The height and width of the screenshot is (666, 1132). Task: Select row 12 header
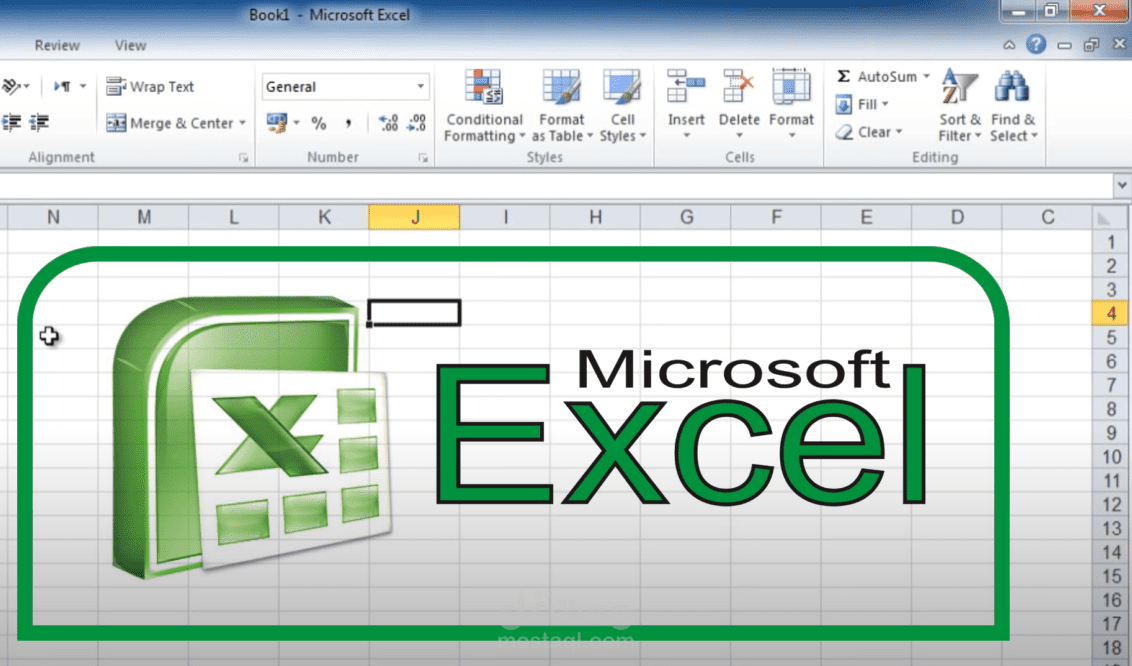tap(1111, 504)
